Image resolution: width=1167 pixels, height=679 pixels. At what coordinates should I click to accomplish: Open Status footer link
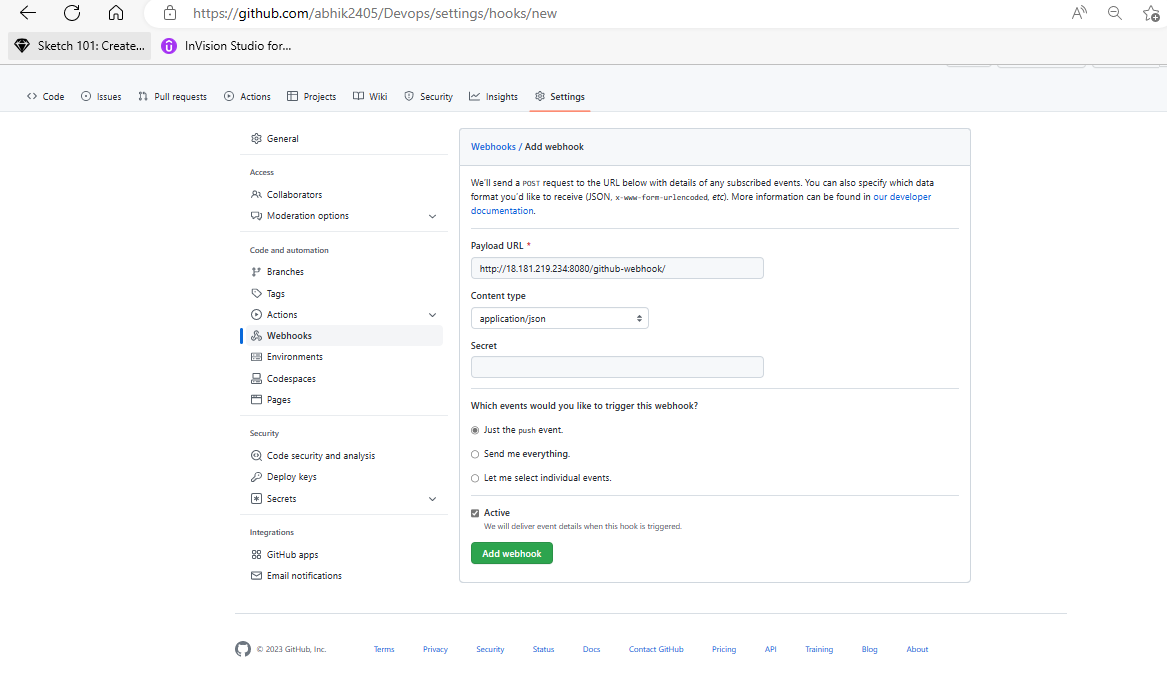pos(543,649)
